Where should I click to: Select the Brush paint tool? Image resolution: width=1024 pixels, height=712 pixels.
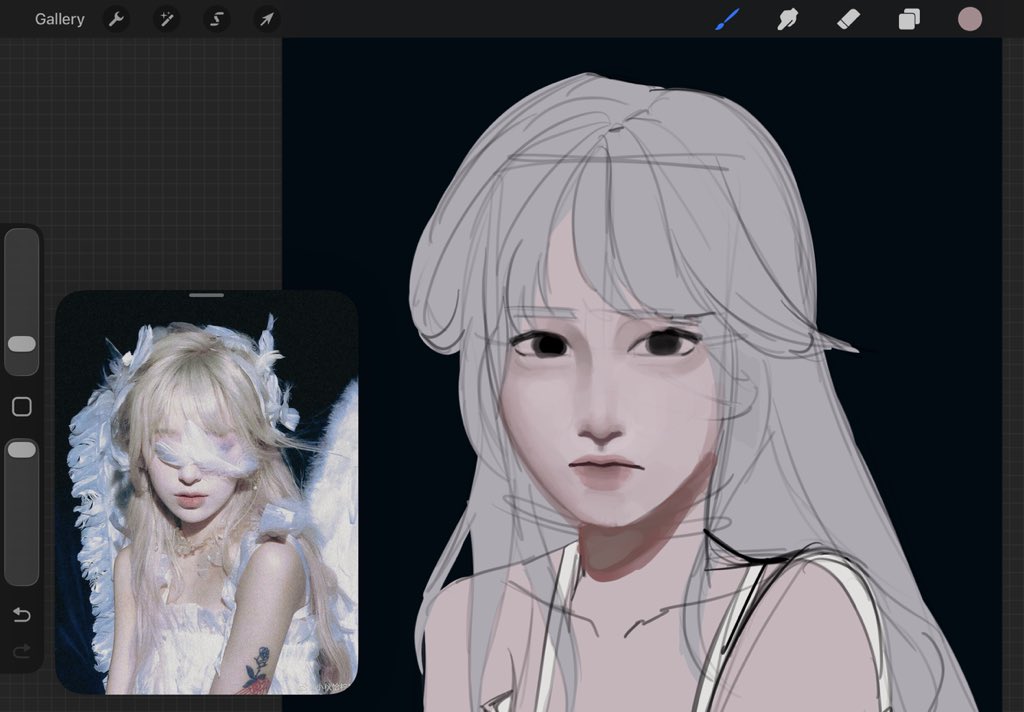tap(728, 20)
